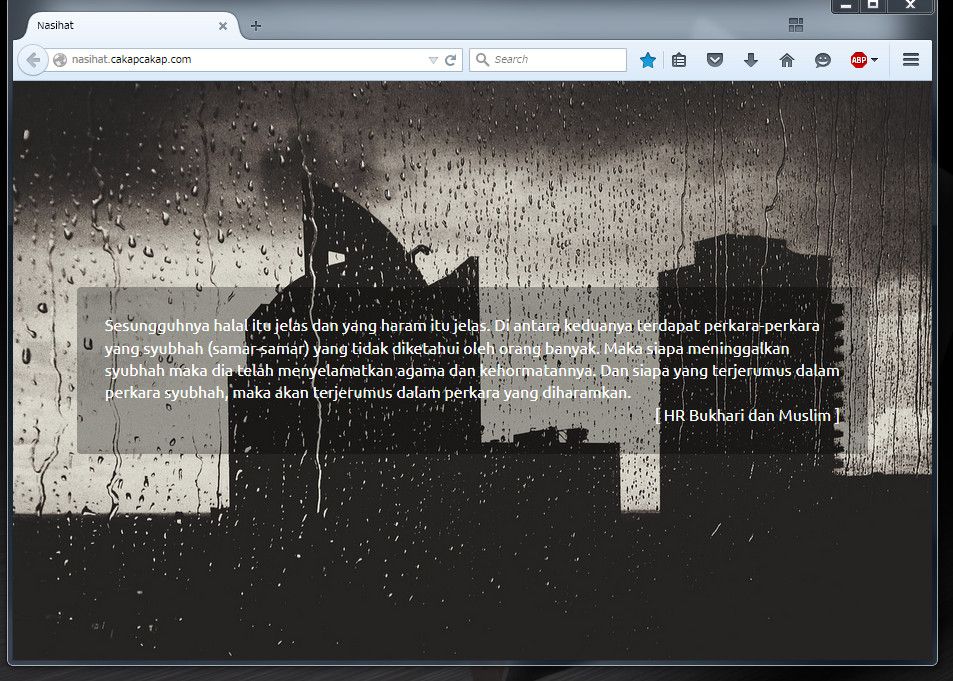Open the Downloads panel arrow icon
The image size is (953, 681).
tap(751, 60)
